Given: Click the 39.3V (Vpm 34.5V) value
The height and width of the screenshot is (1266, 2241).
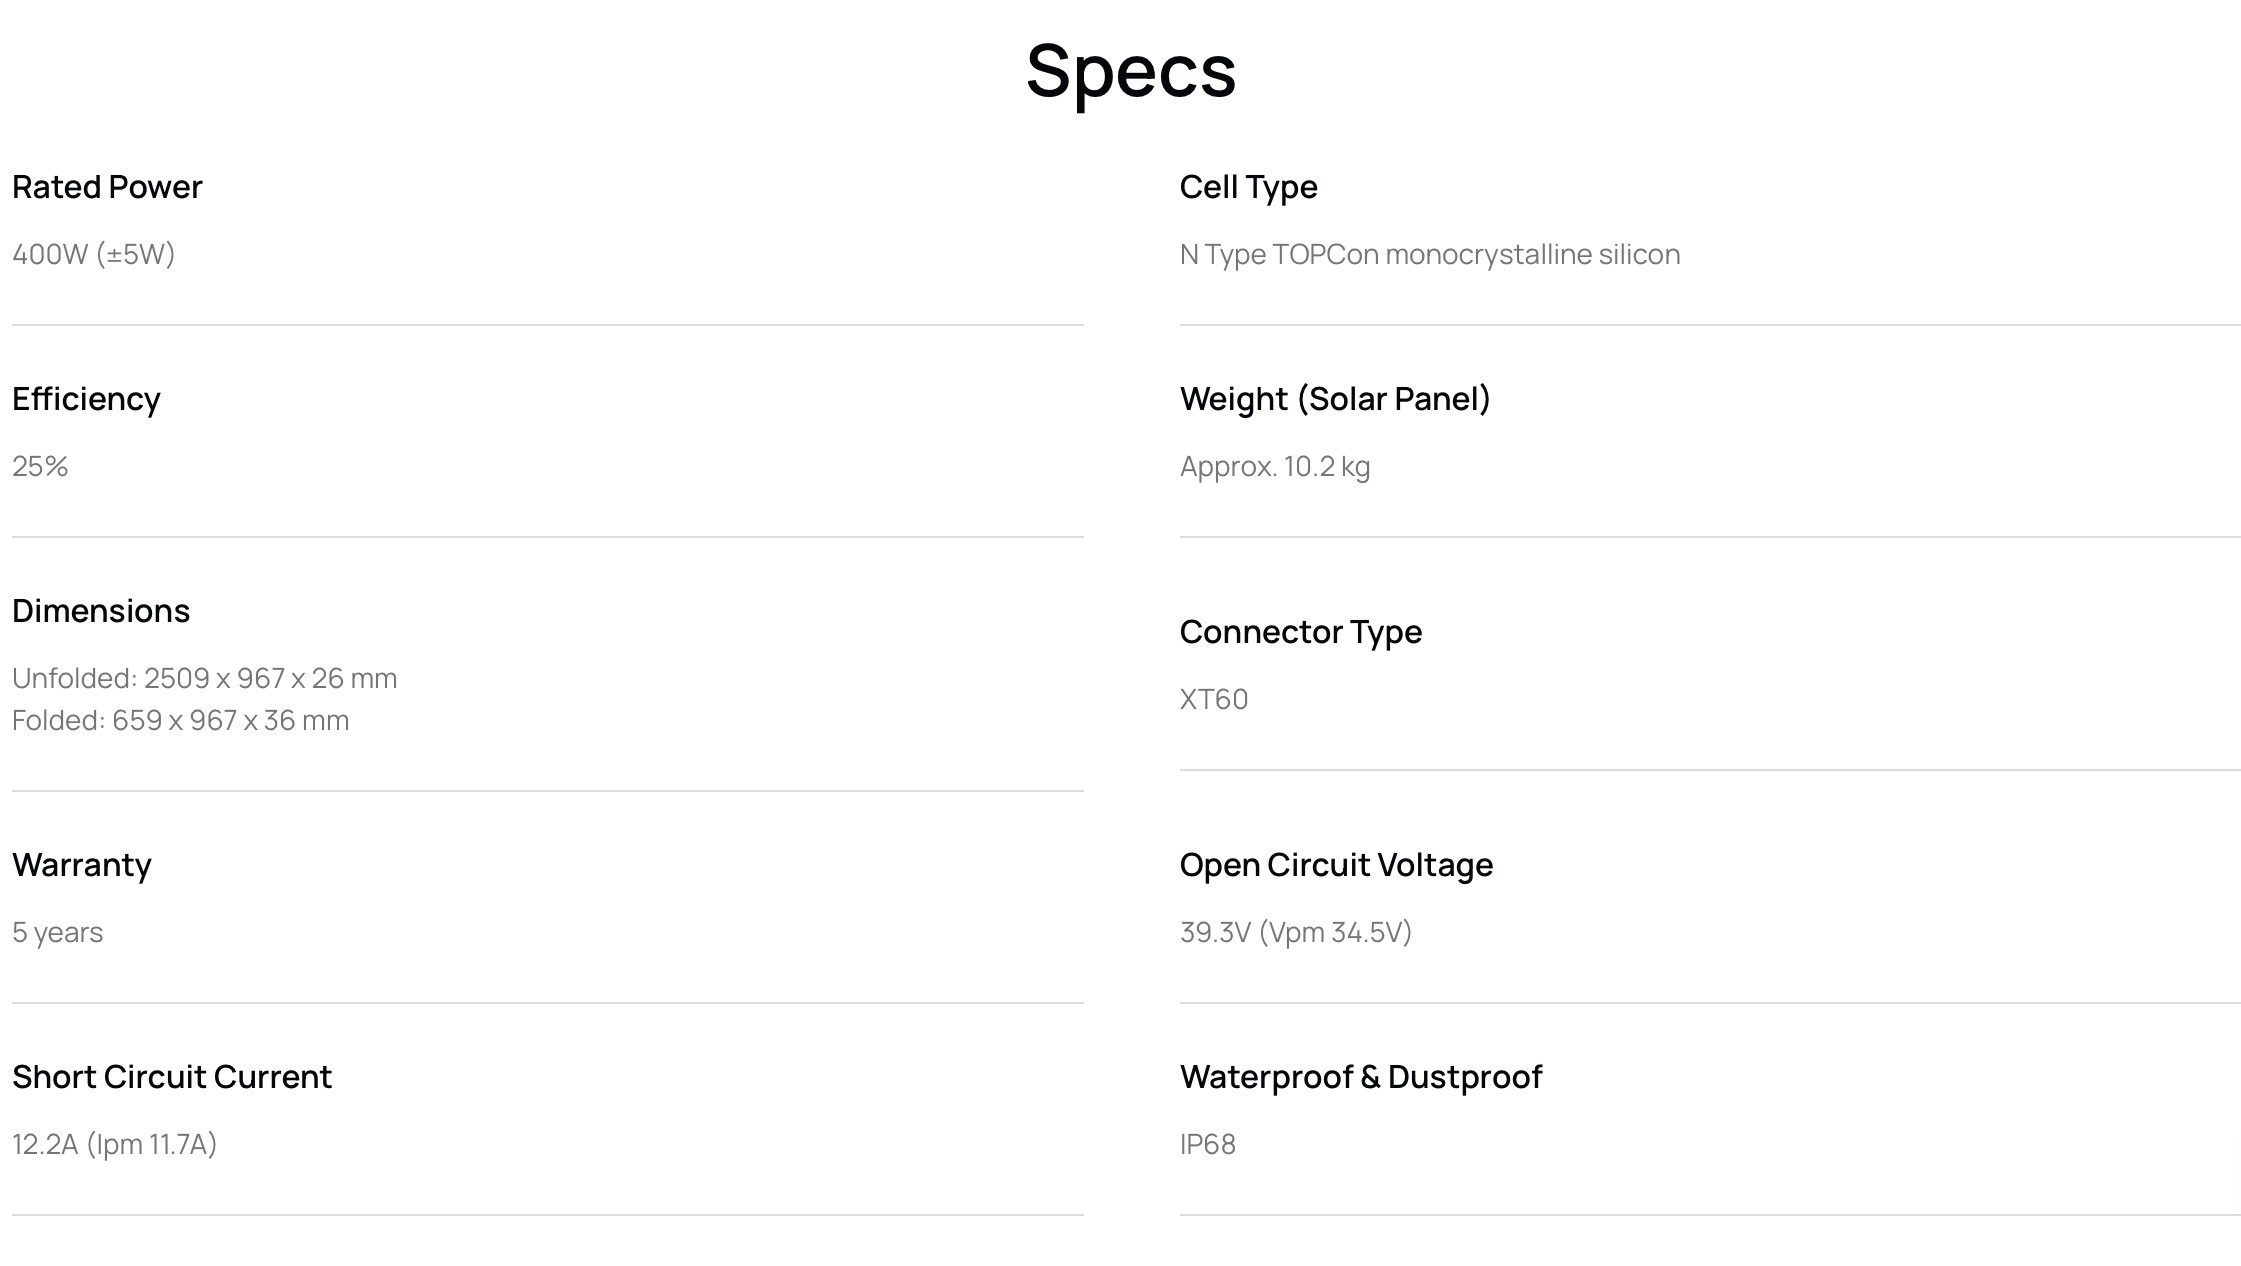Looking at the screenshot, I should pyautogui.click(x=1295, y=932).
